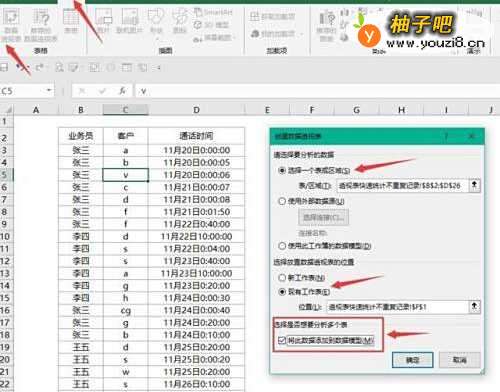This screenshot has width=500, height=392.
Task: Click the Cancel button in the dialog
Action: 460,360
